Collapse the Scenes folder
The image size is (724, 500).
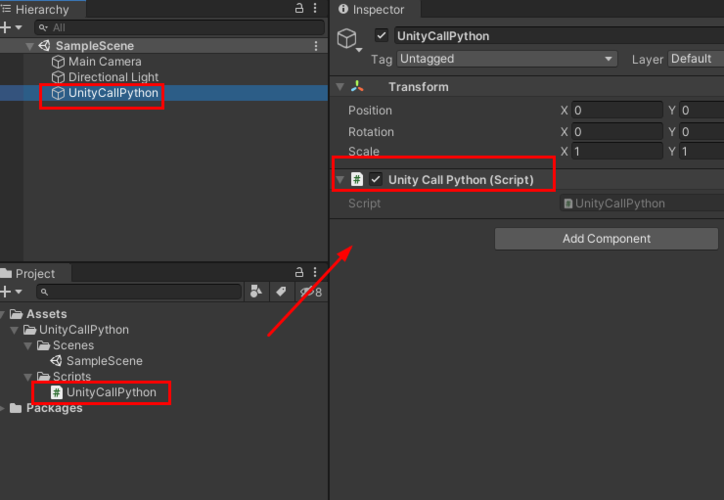[x=28, y=346]
